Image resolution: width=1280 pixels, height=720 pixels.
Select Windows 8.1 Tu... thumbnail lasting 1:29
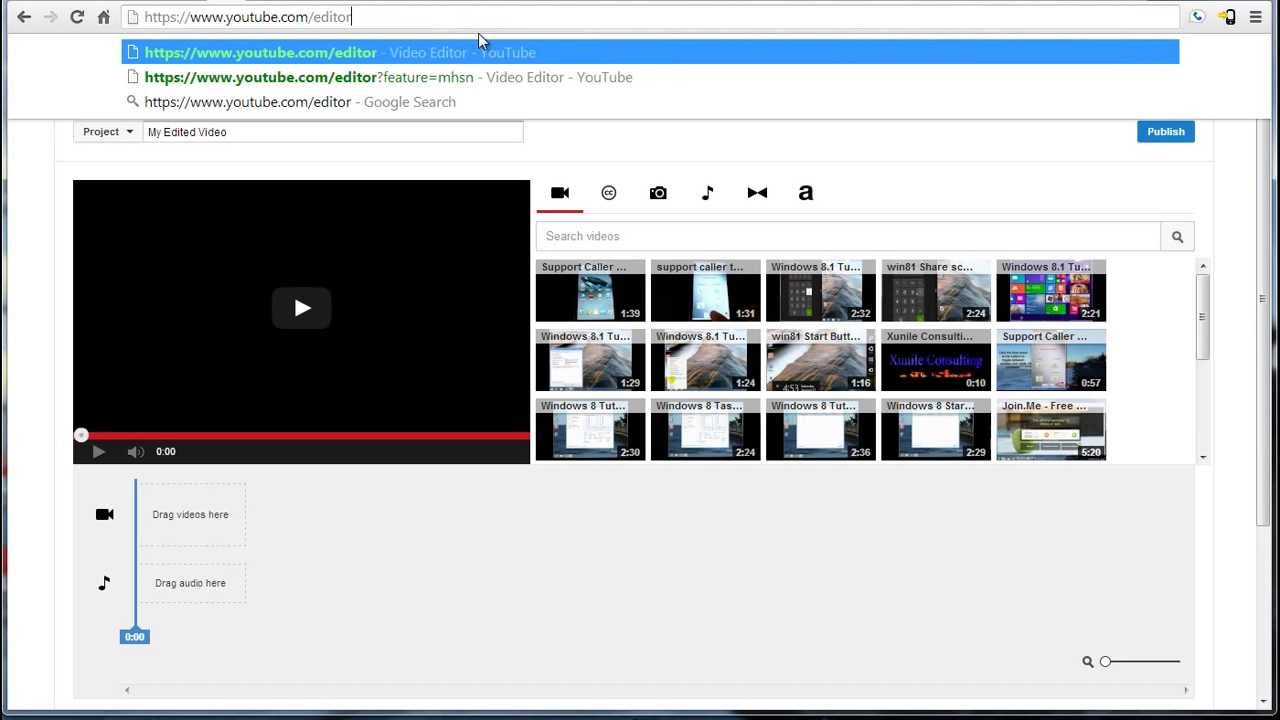[590, 360]
